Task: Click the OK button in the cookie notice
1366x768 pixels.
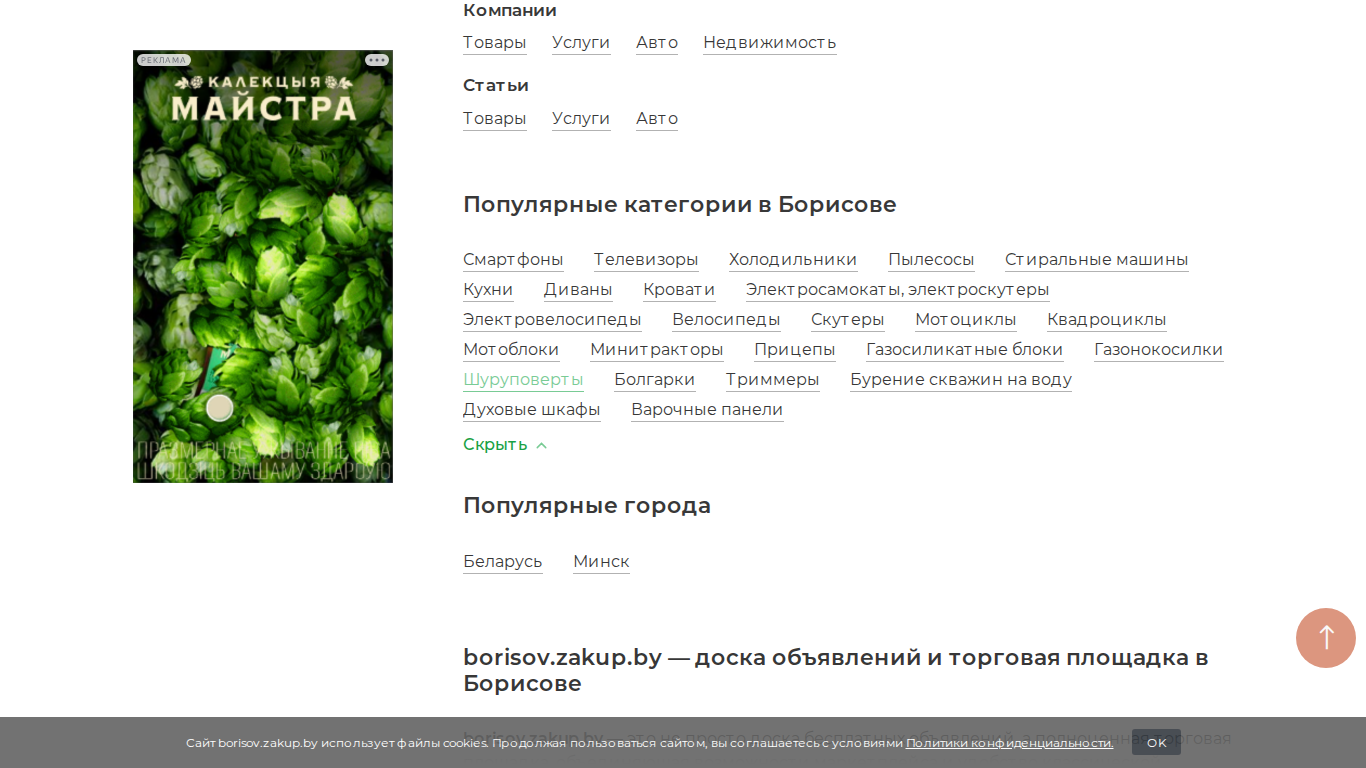Action: (1156, 743)
